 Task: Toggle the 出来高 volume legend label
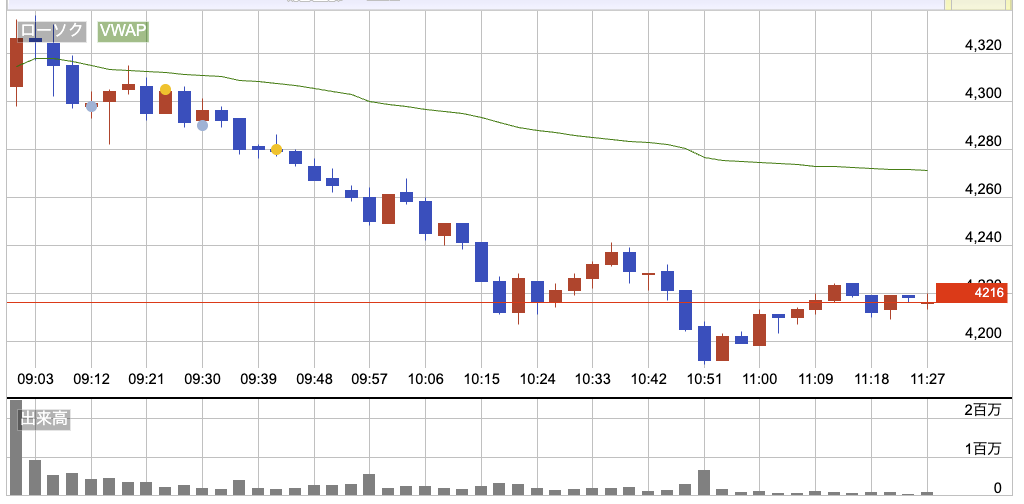pos(44,419)
